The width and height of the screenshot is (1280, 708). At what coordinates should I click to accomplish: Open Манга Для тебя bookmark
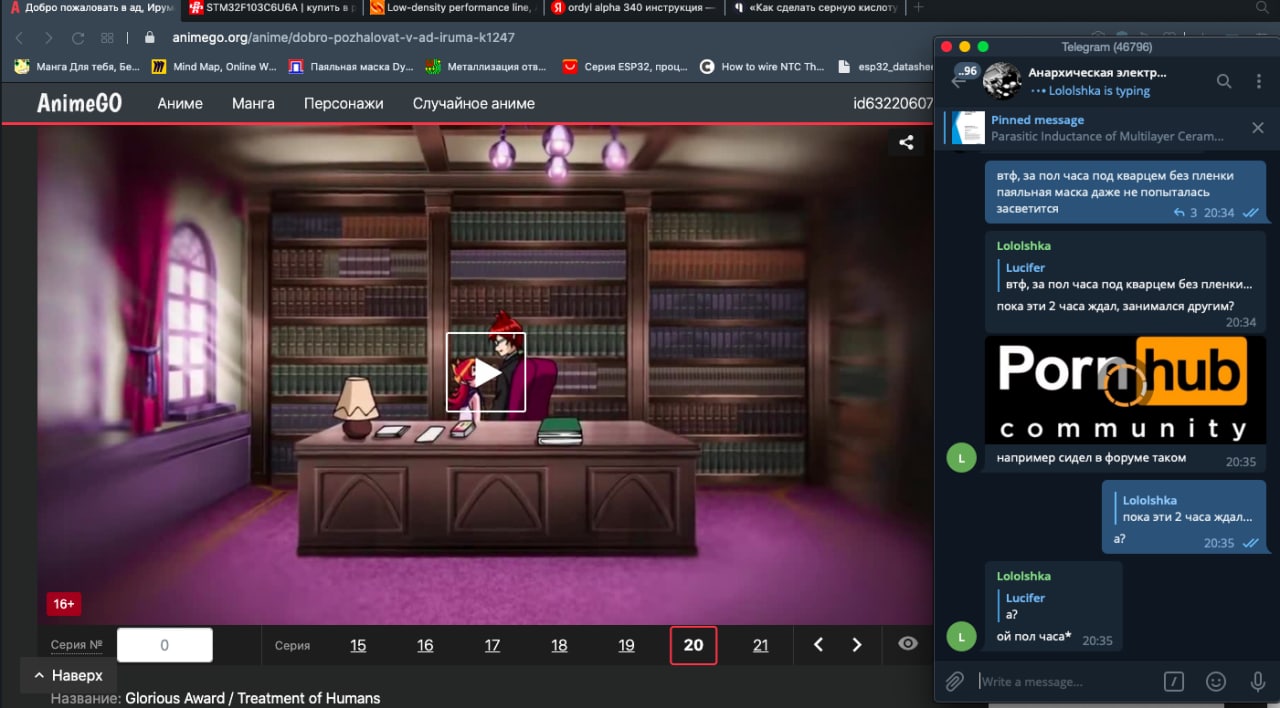pyautogui.click(x=78, y=67)
